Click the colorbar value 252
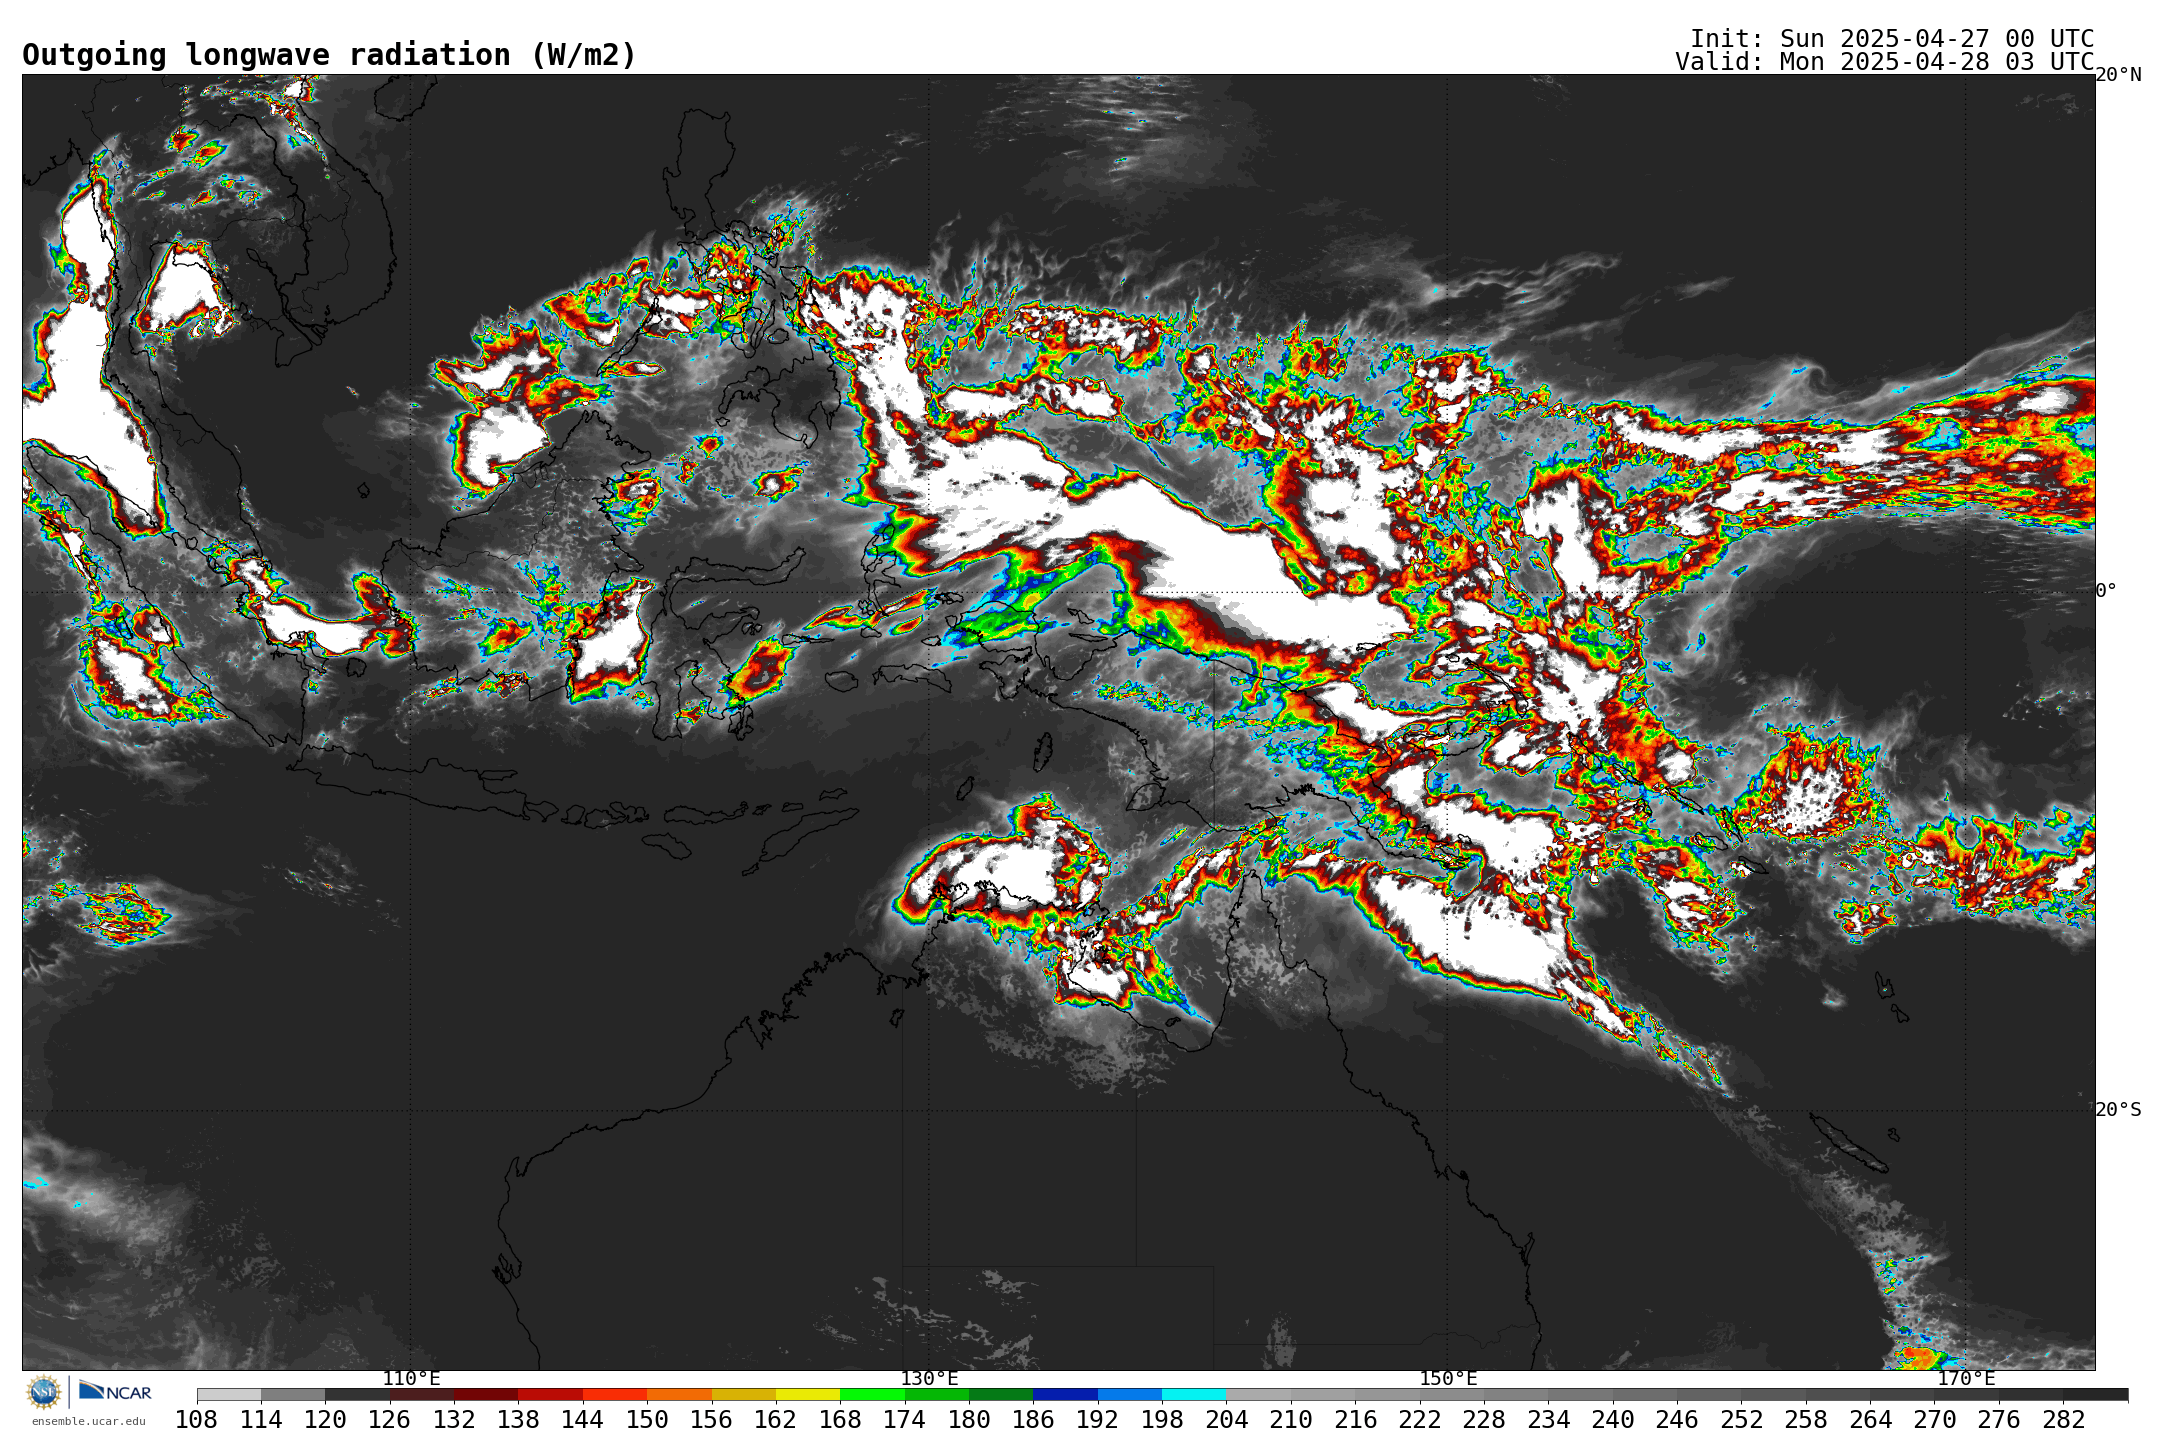Image resolution: width=2160 pixels, height=1433 pixels. click(x=1741, y=1420)
